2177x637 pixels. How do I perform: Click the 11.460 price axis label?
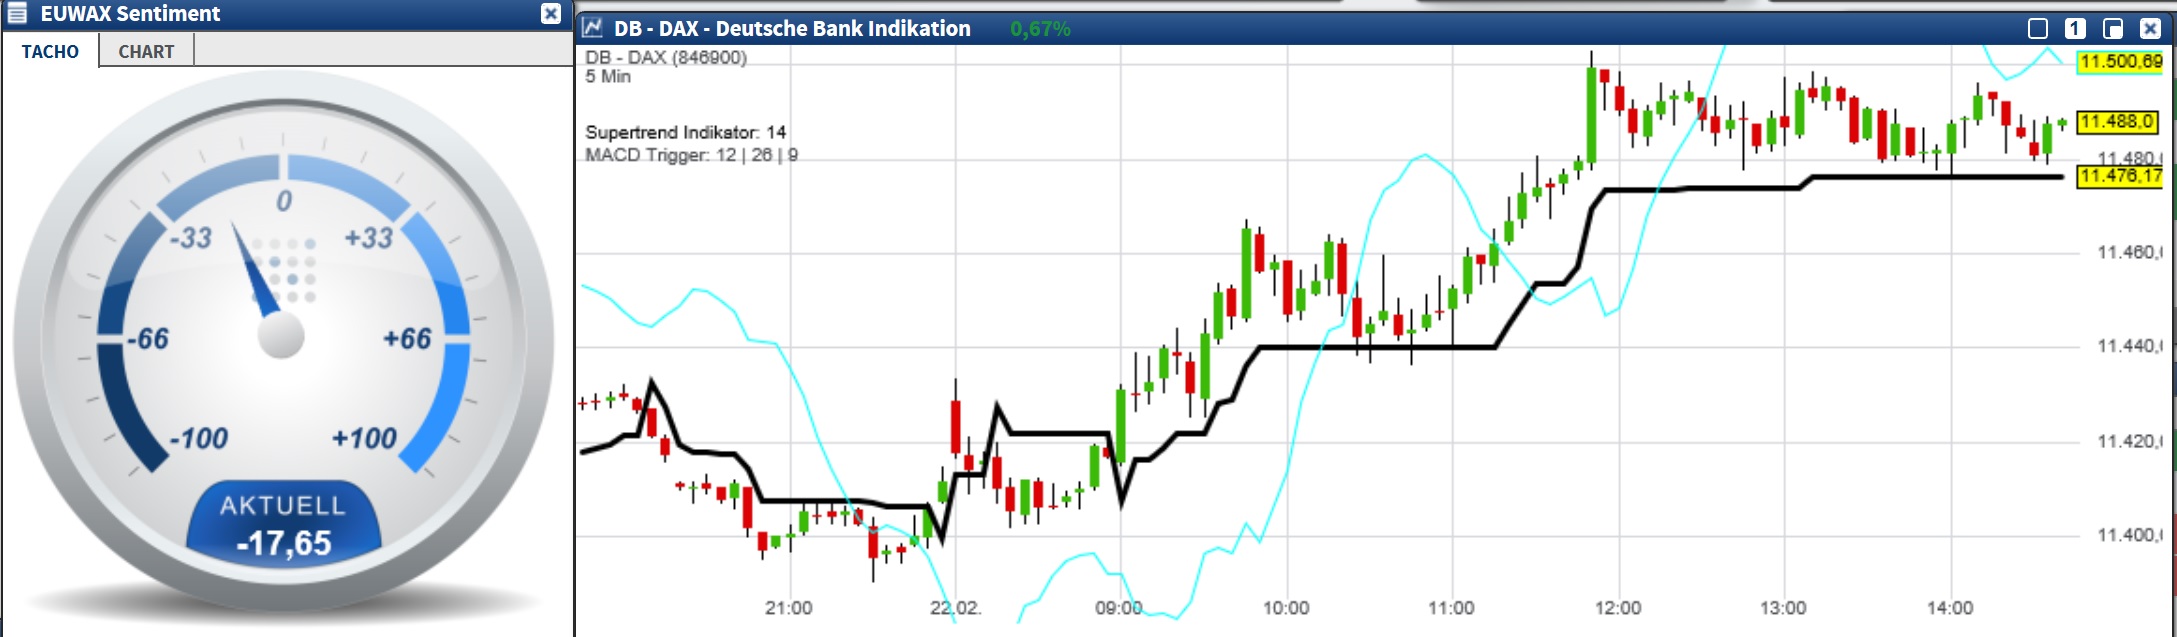coord(2130,252)
